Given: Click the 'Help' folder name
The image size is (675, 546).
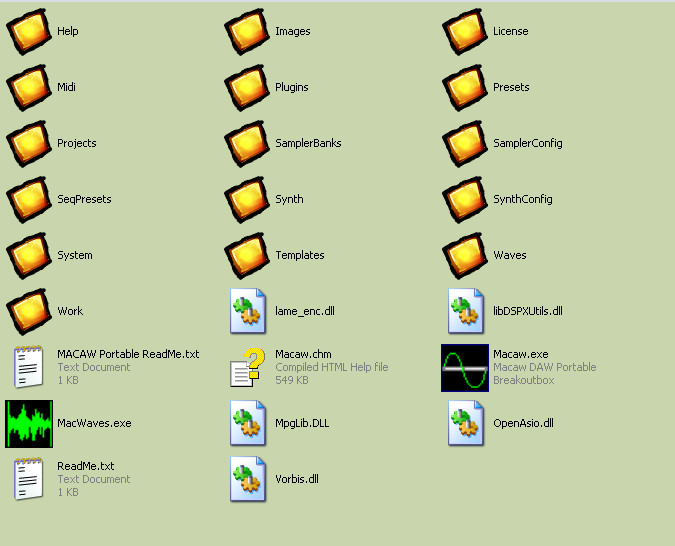Looking at the screenshot, I should click(x=68, y=31).
